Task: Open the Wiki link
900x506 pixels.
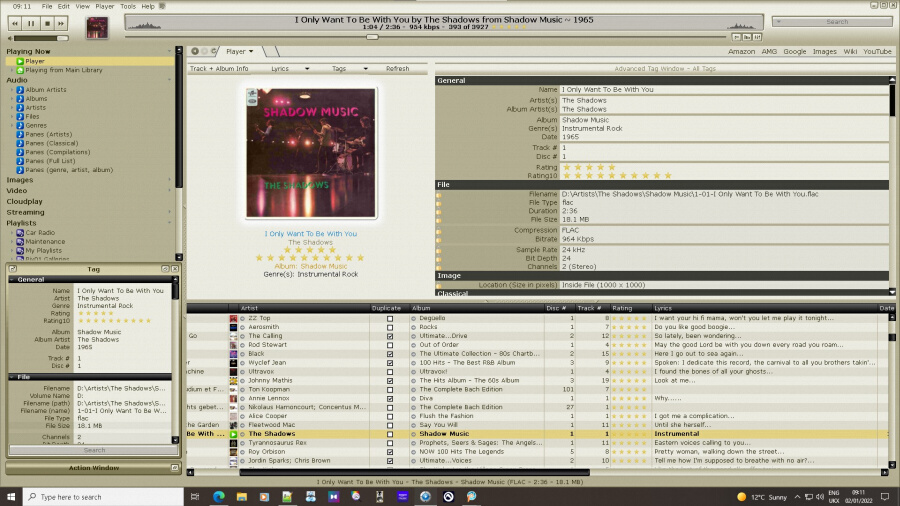Action: click(850, 52)
